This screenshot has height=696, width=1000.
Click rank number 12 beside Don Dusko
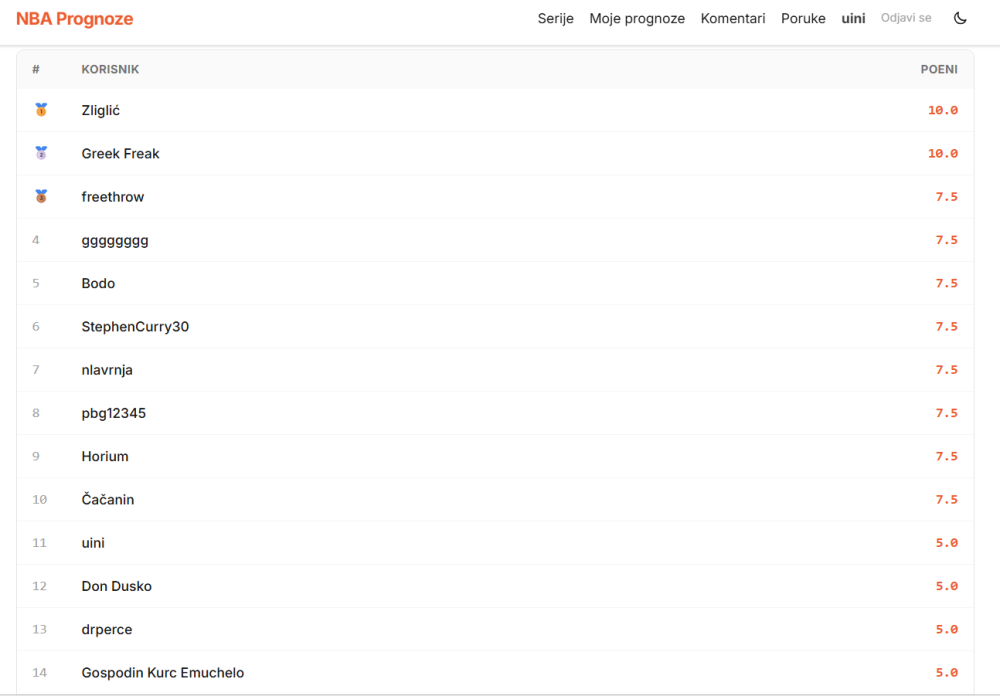tap(40, 586)
